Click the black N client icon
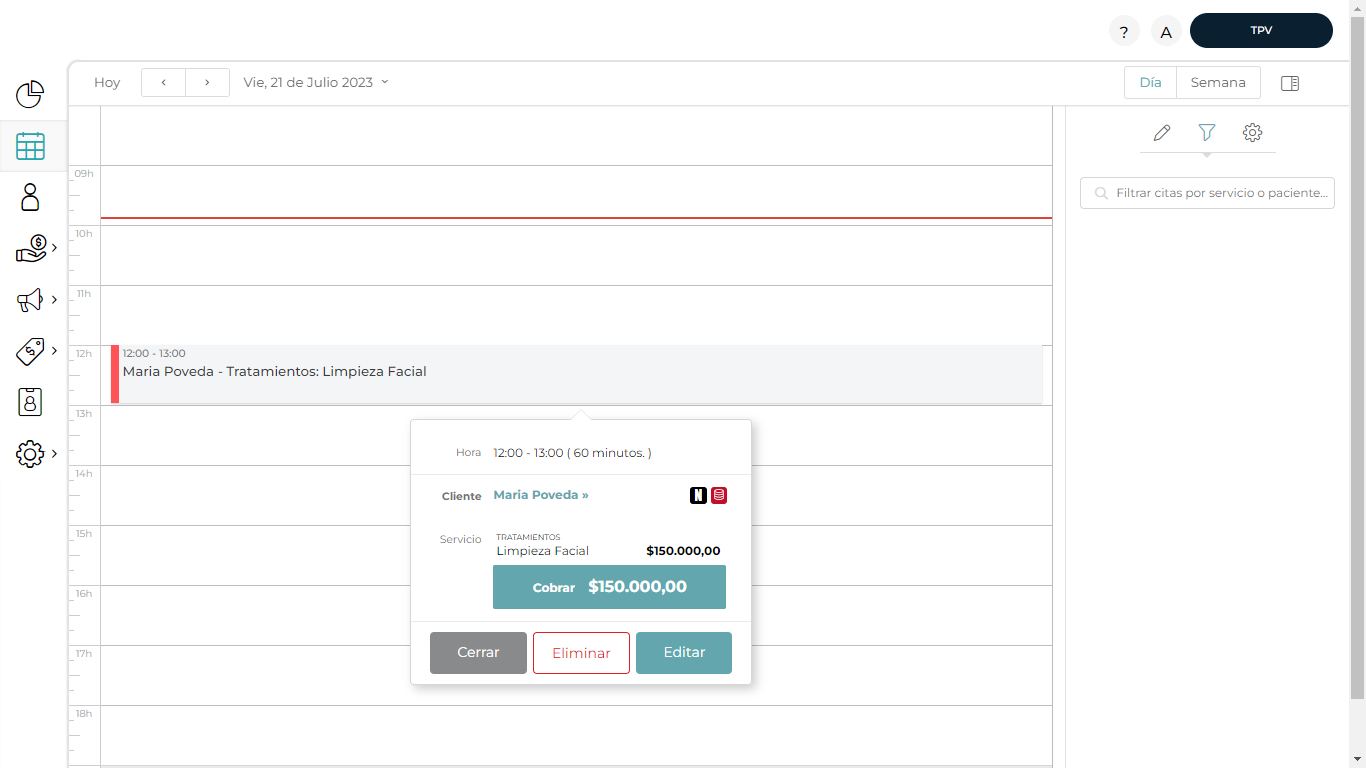Screen dimensions: 1366x768 (x=698, y=495)
